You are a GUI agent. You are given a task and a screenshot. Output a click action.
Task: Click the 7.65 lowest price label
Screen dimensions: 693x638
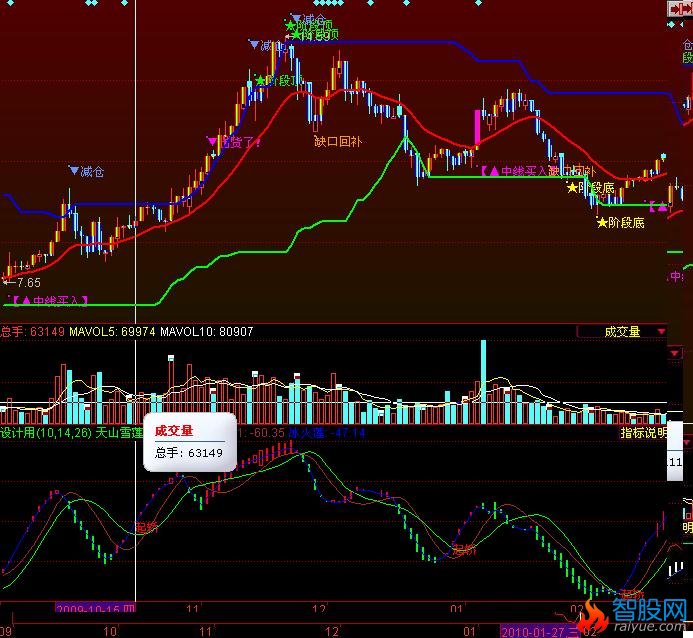(x=26, y=283)
